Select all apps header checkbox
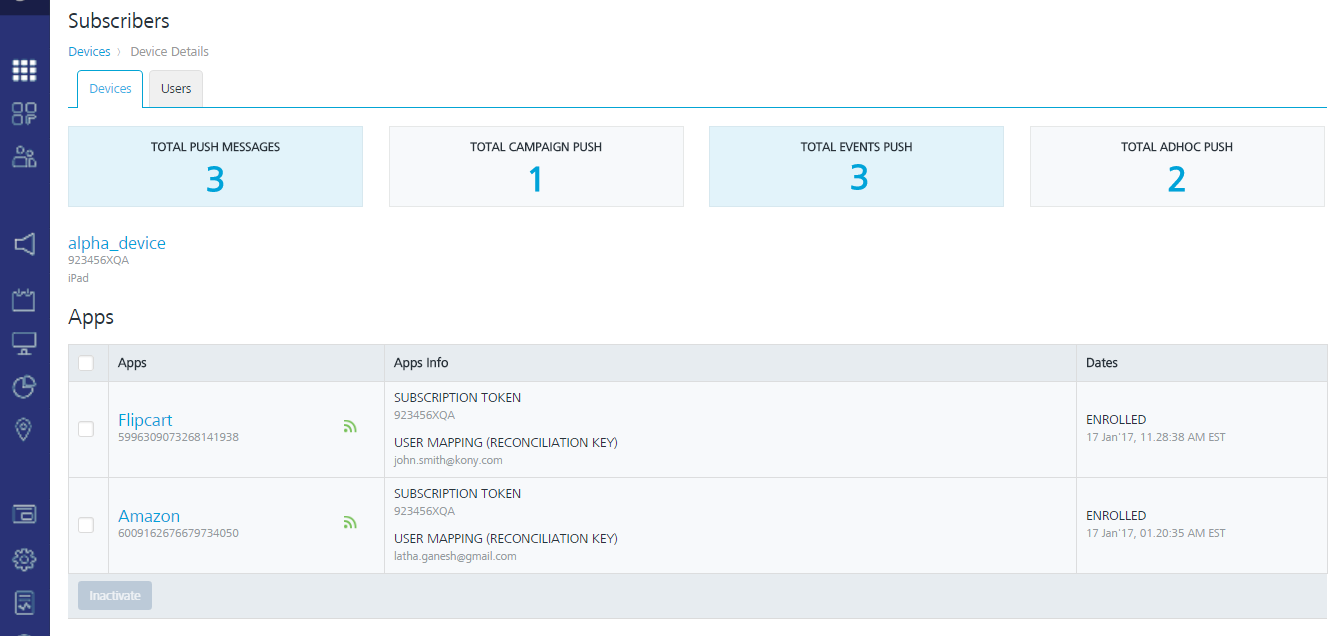 (x=86, y=363)
